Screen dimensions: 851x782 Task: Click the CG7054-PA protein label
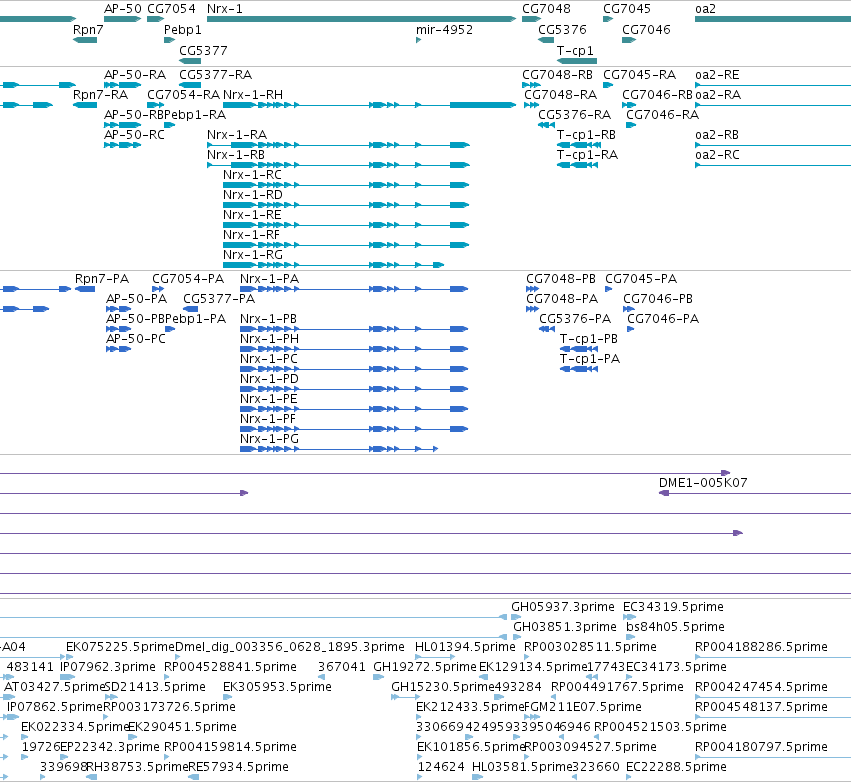tap(188, 279)
